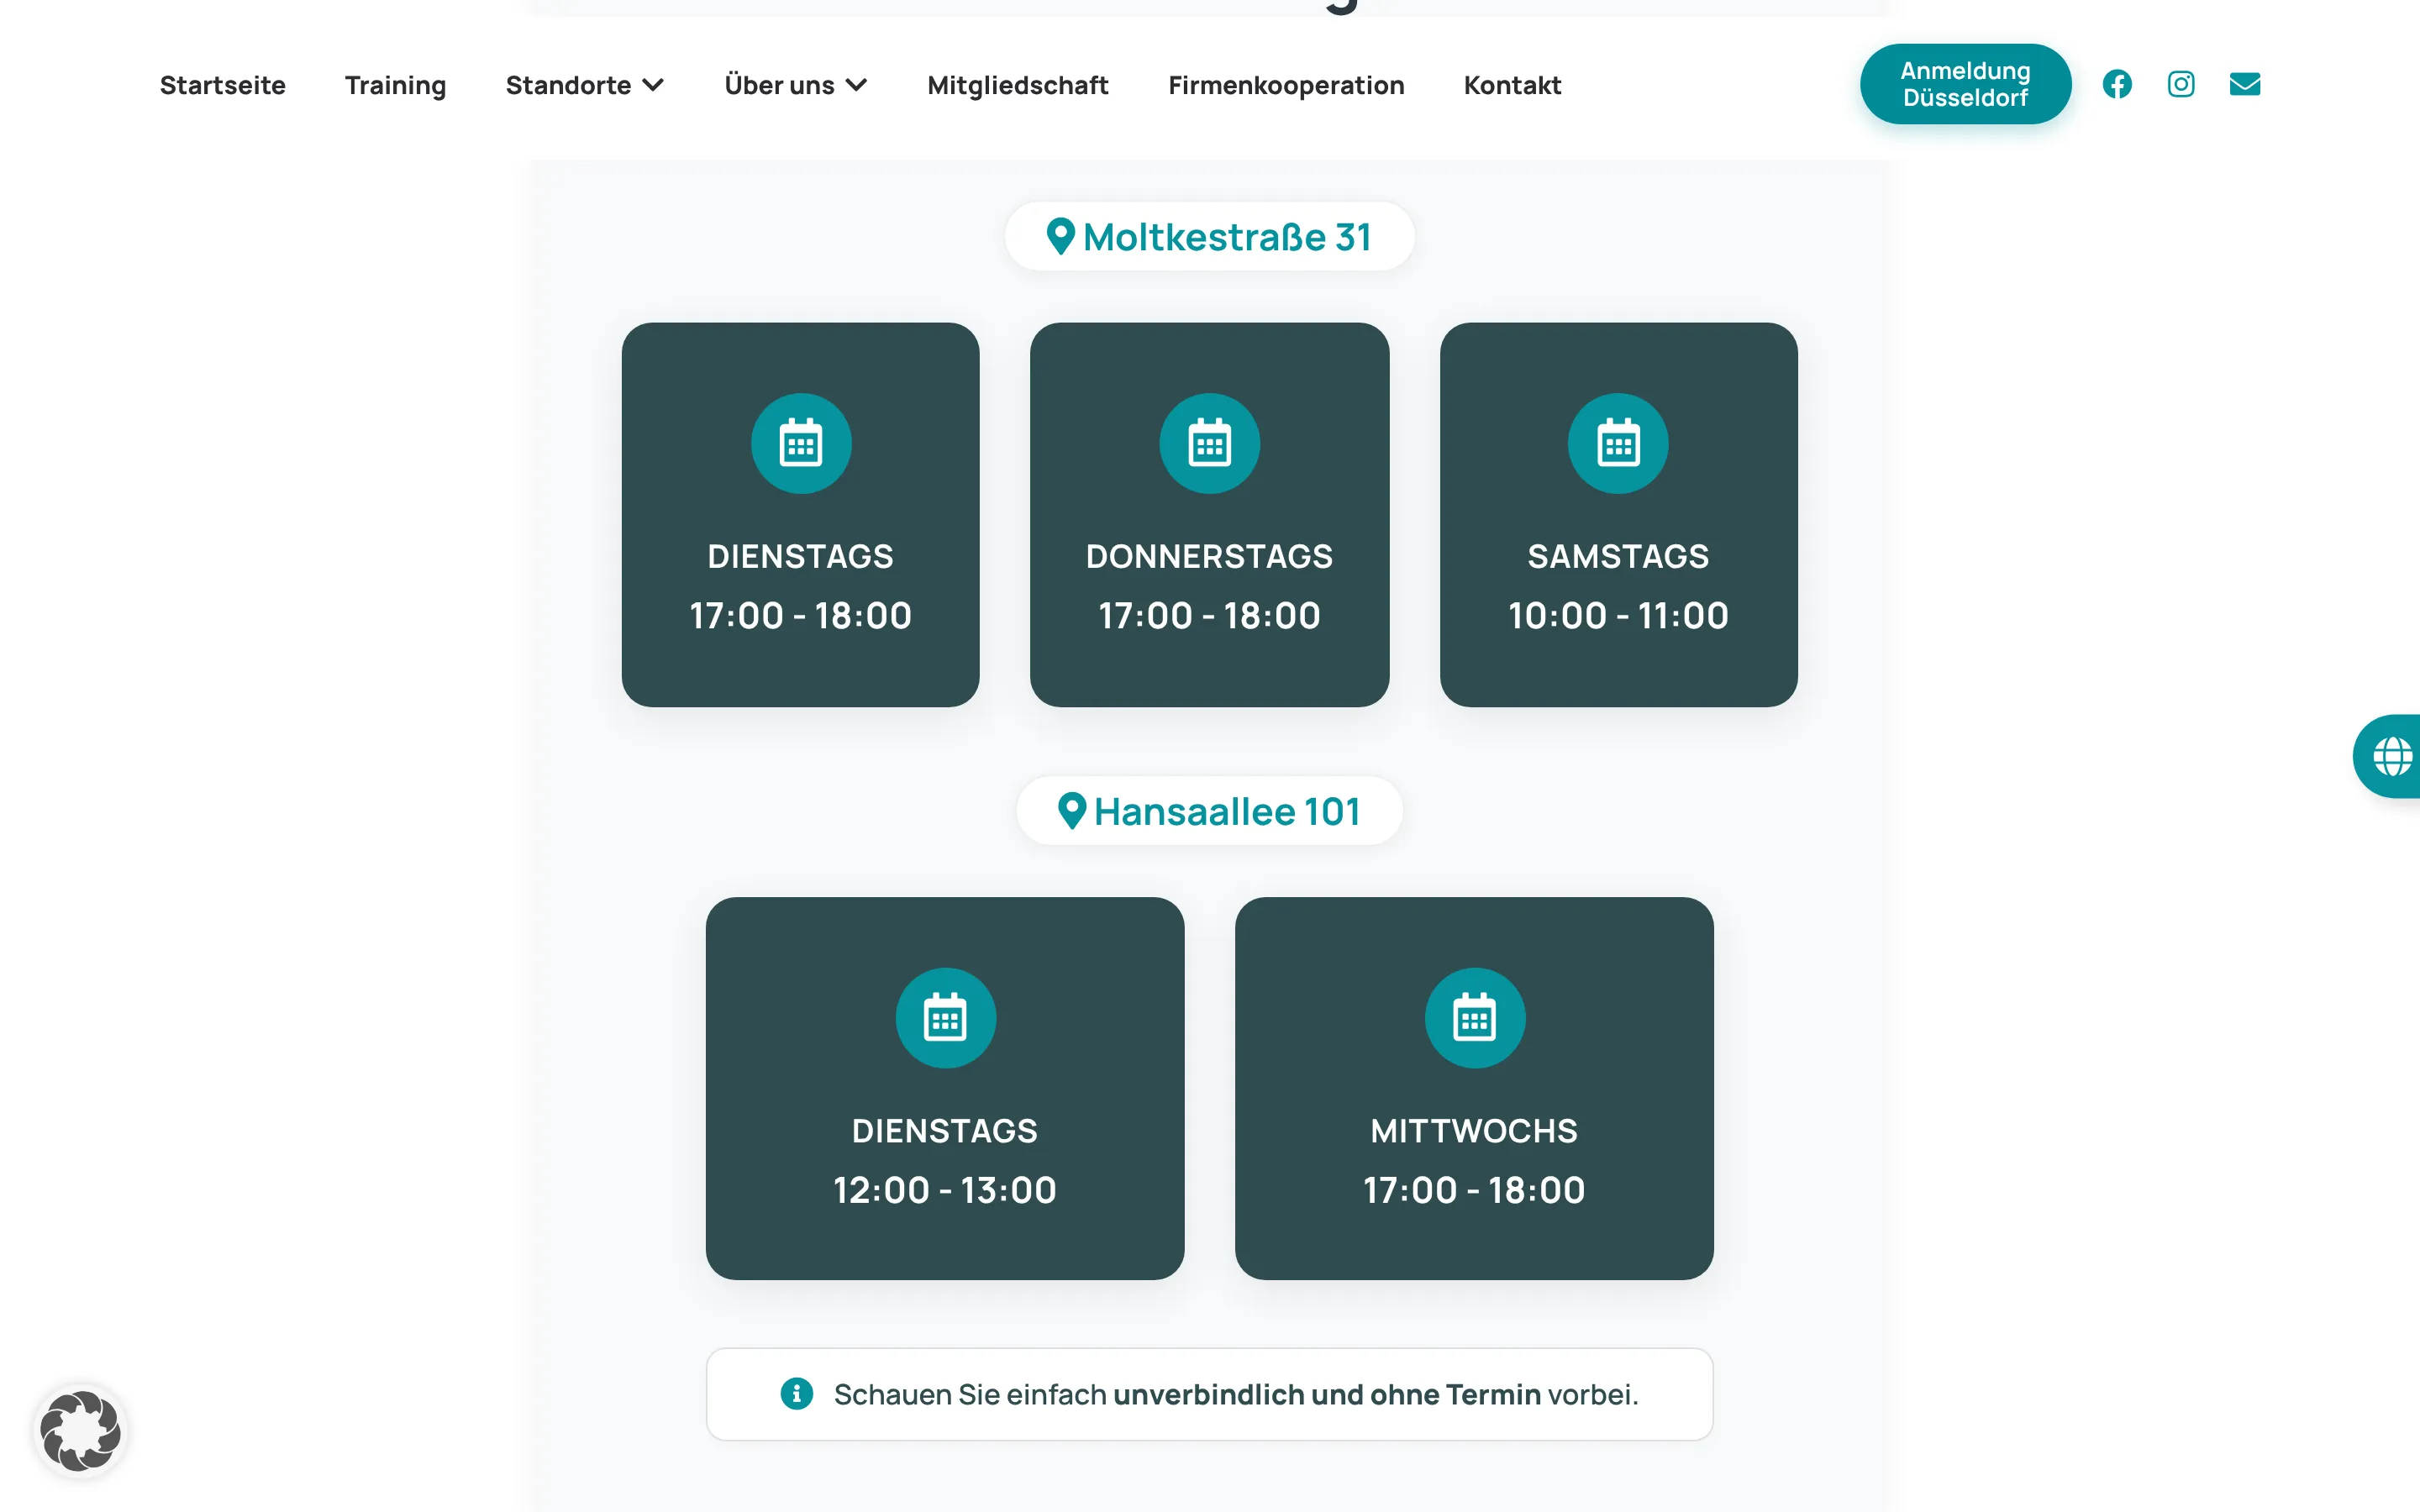Click the SAMSTAGS card title

click(1618, 556)
